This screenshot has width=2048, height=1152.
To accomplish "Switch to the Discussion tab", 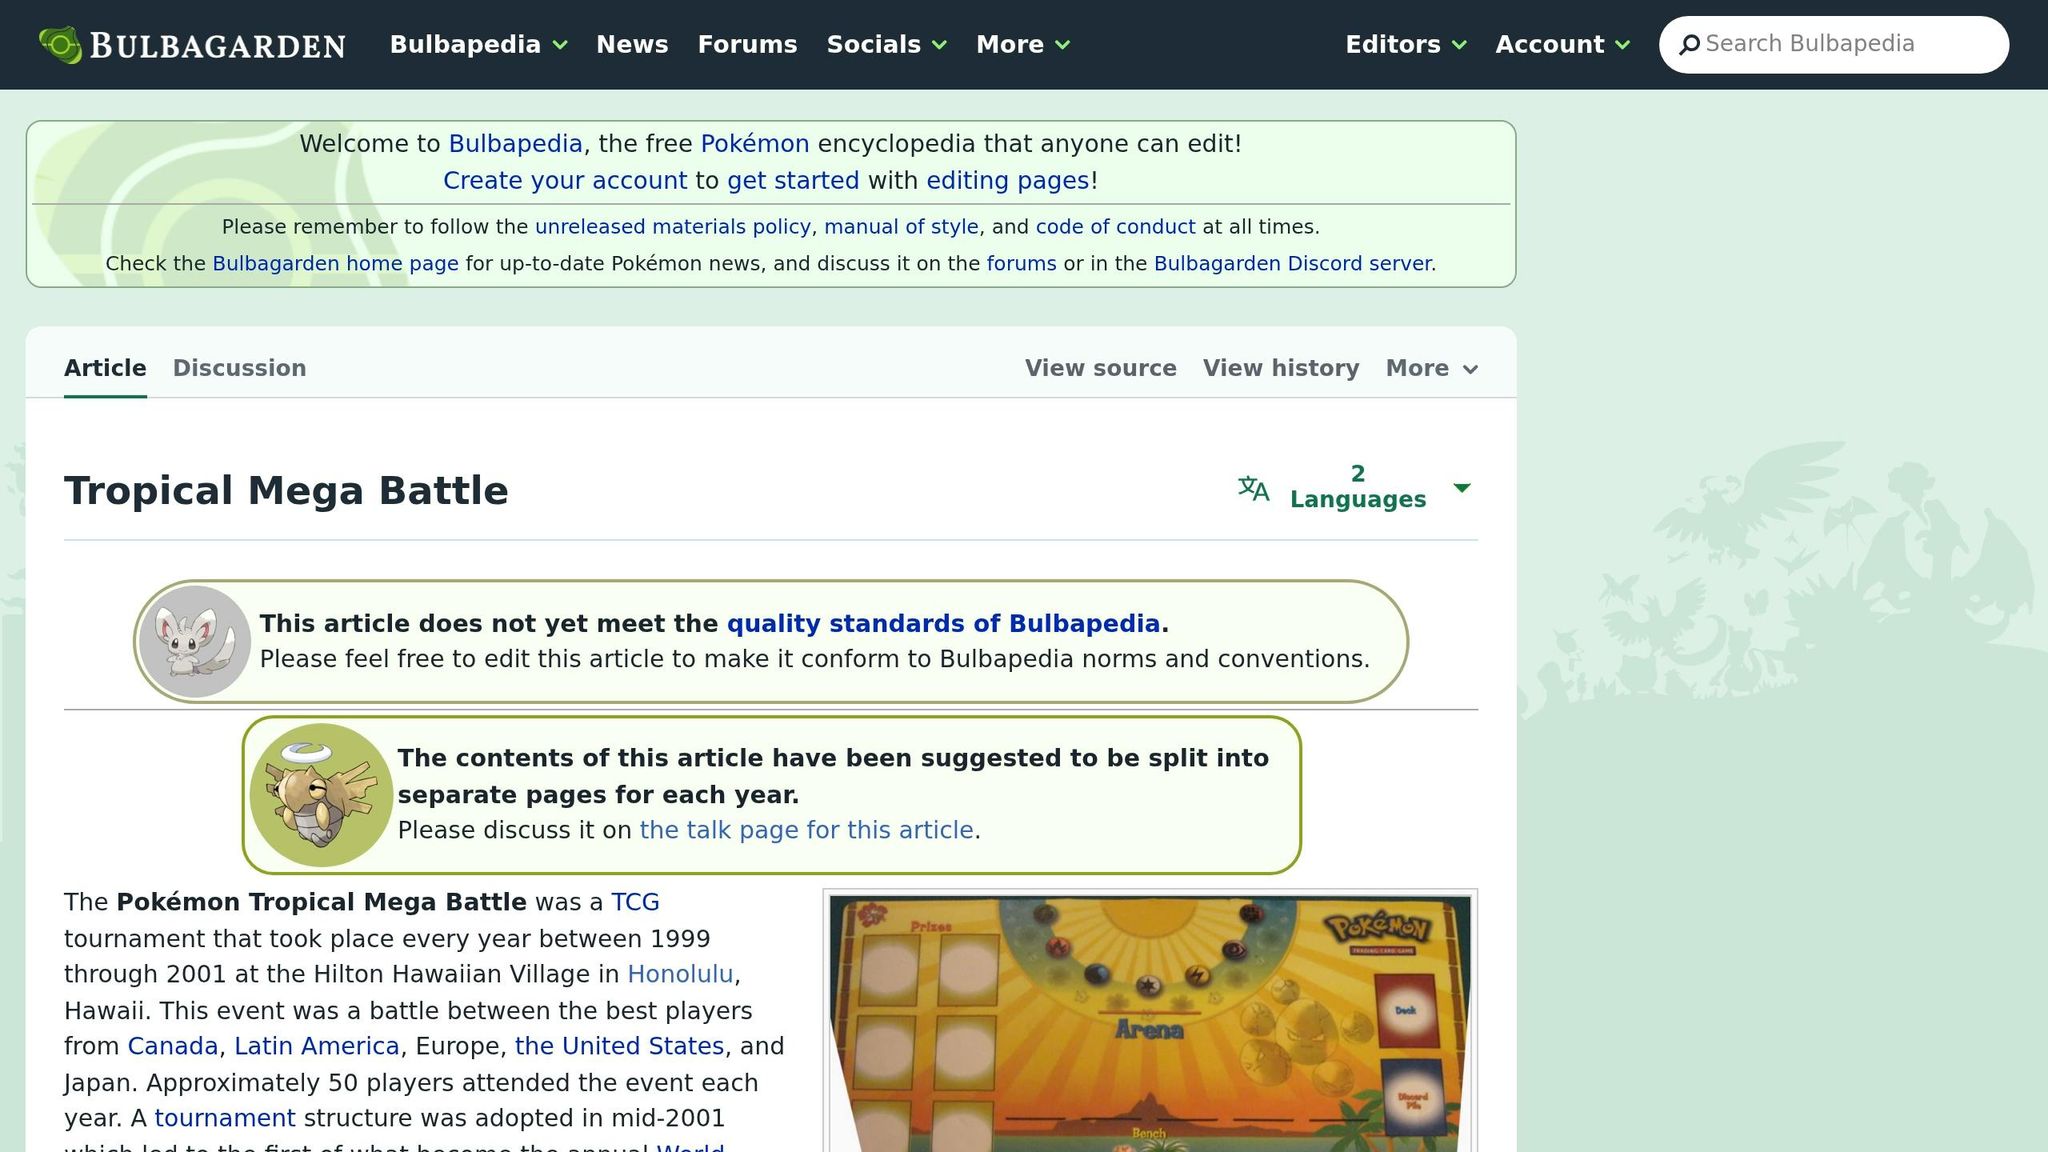I will tap(239, 368).
